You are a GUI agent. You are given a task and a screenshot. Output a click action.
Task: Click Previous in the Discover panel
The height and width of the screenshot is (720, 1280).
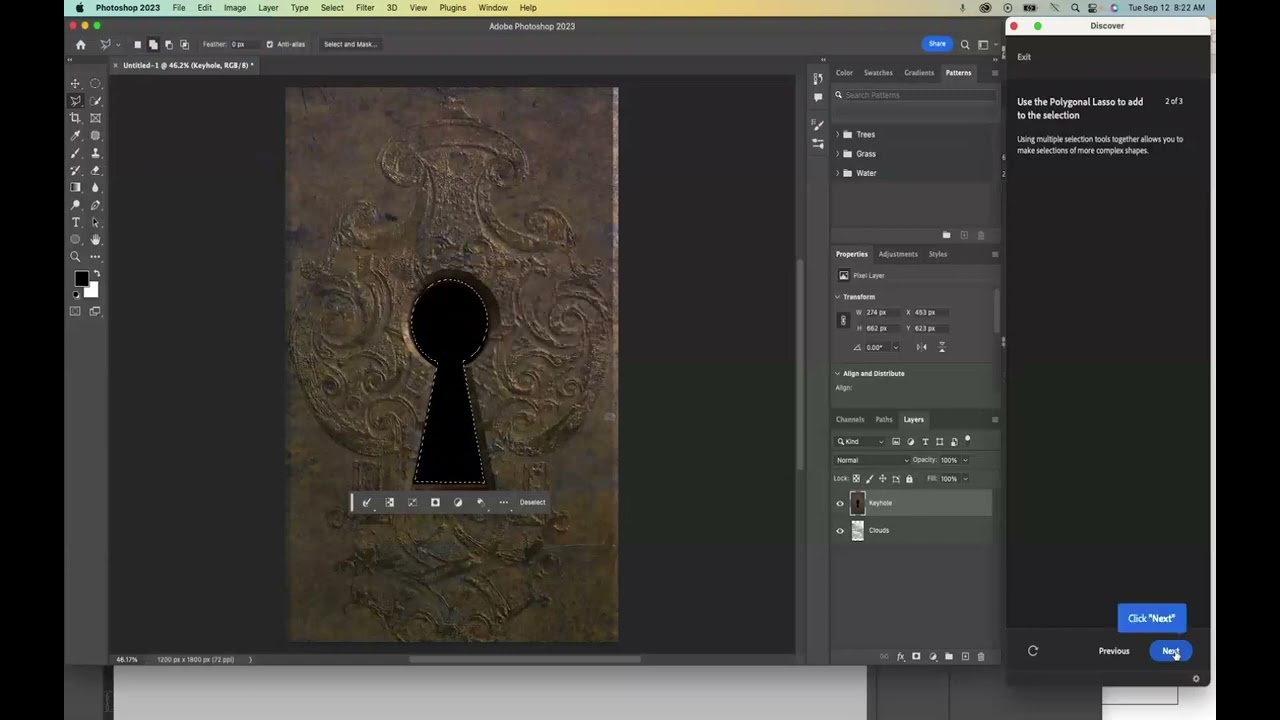1114,651
